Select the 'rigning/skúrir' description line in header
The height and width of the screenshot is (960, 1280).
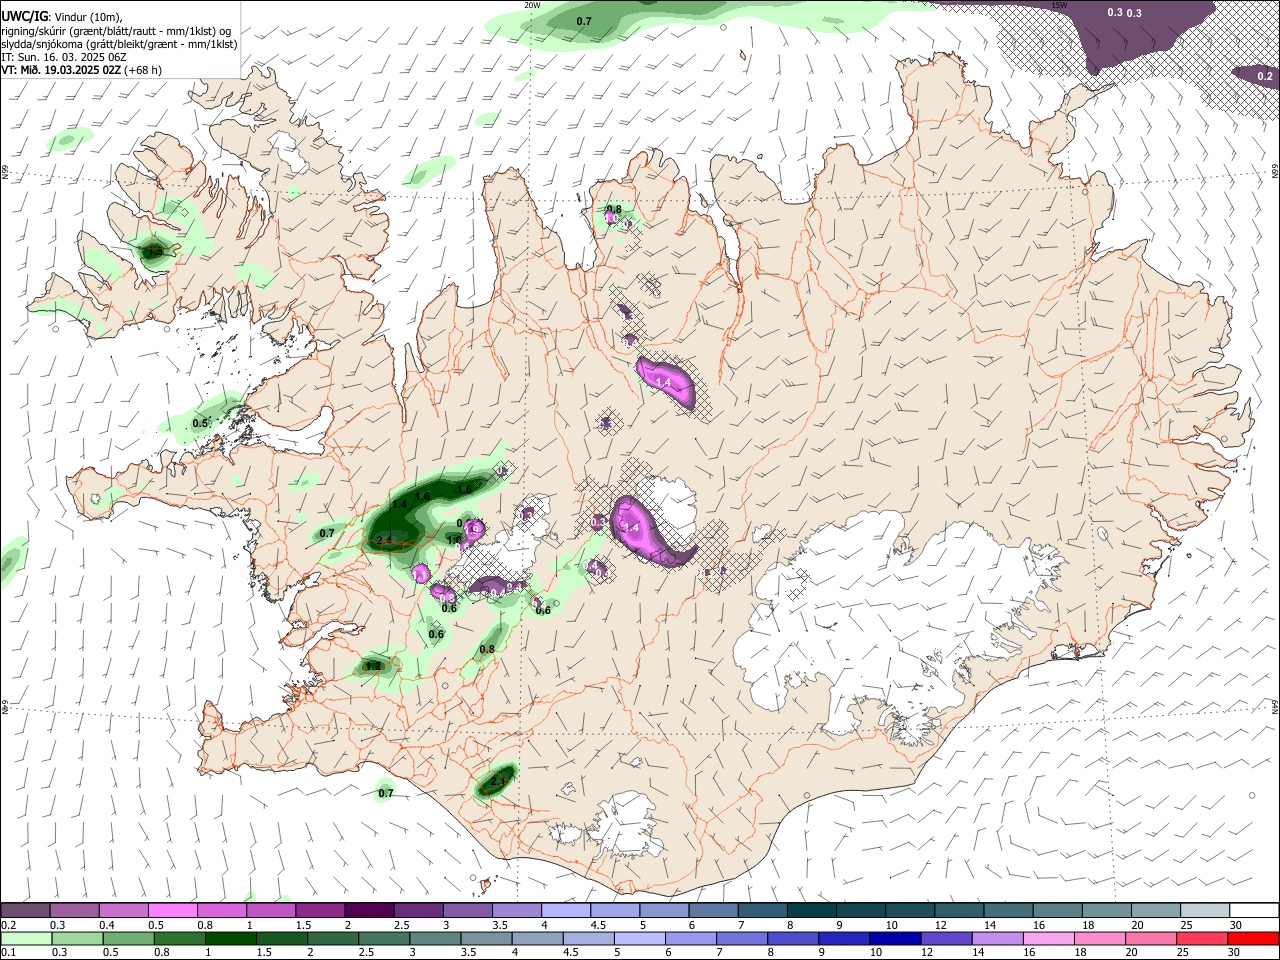click(x=116, y=31)
